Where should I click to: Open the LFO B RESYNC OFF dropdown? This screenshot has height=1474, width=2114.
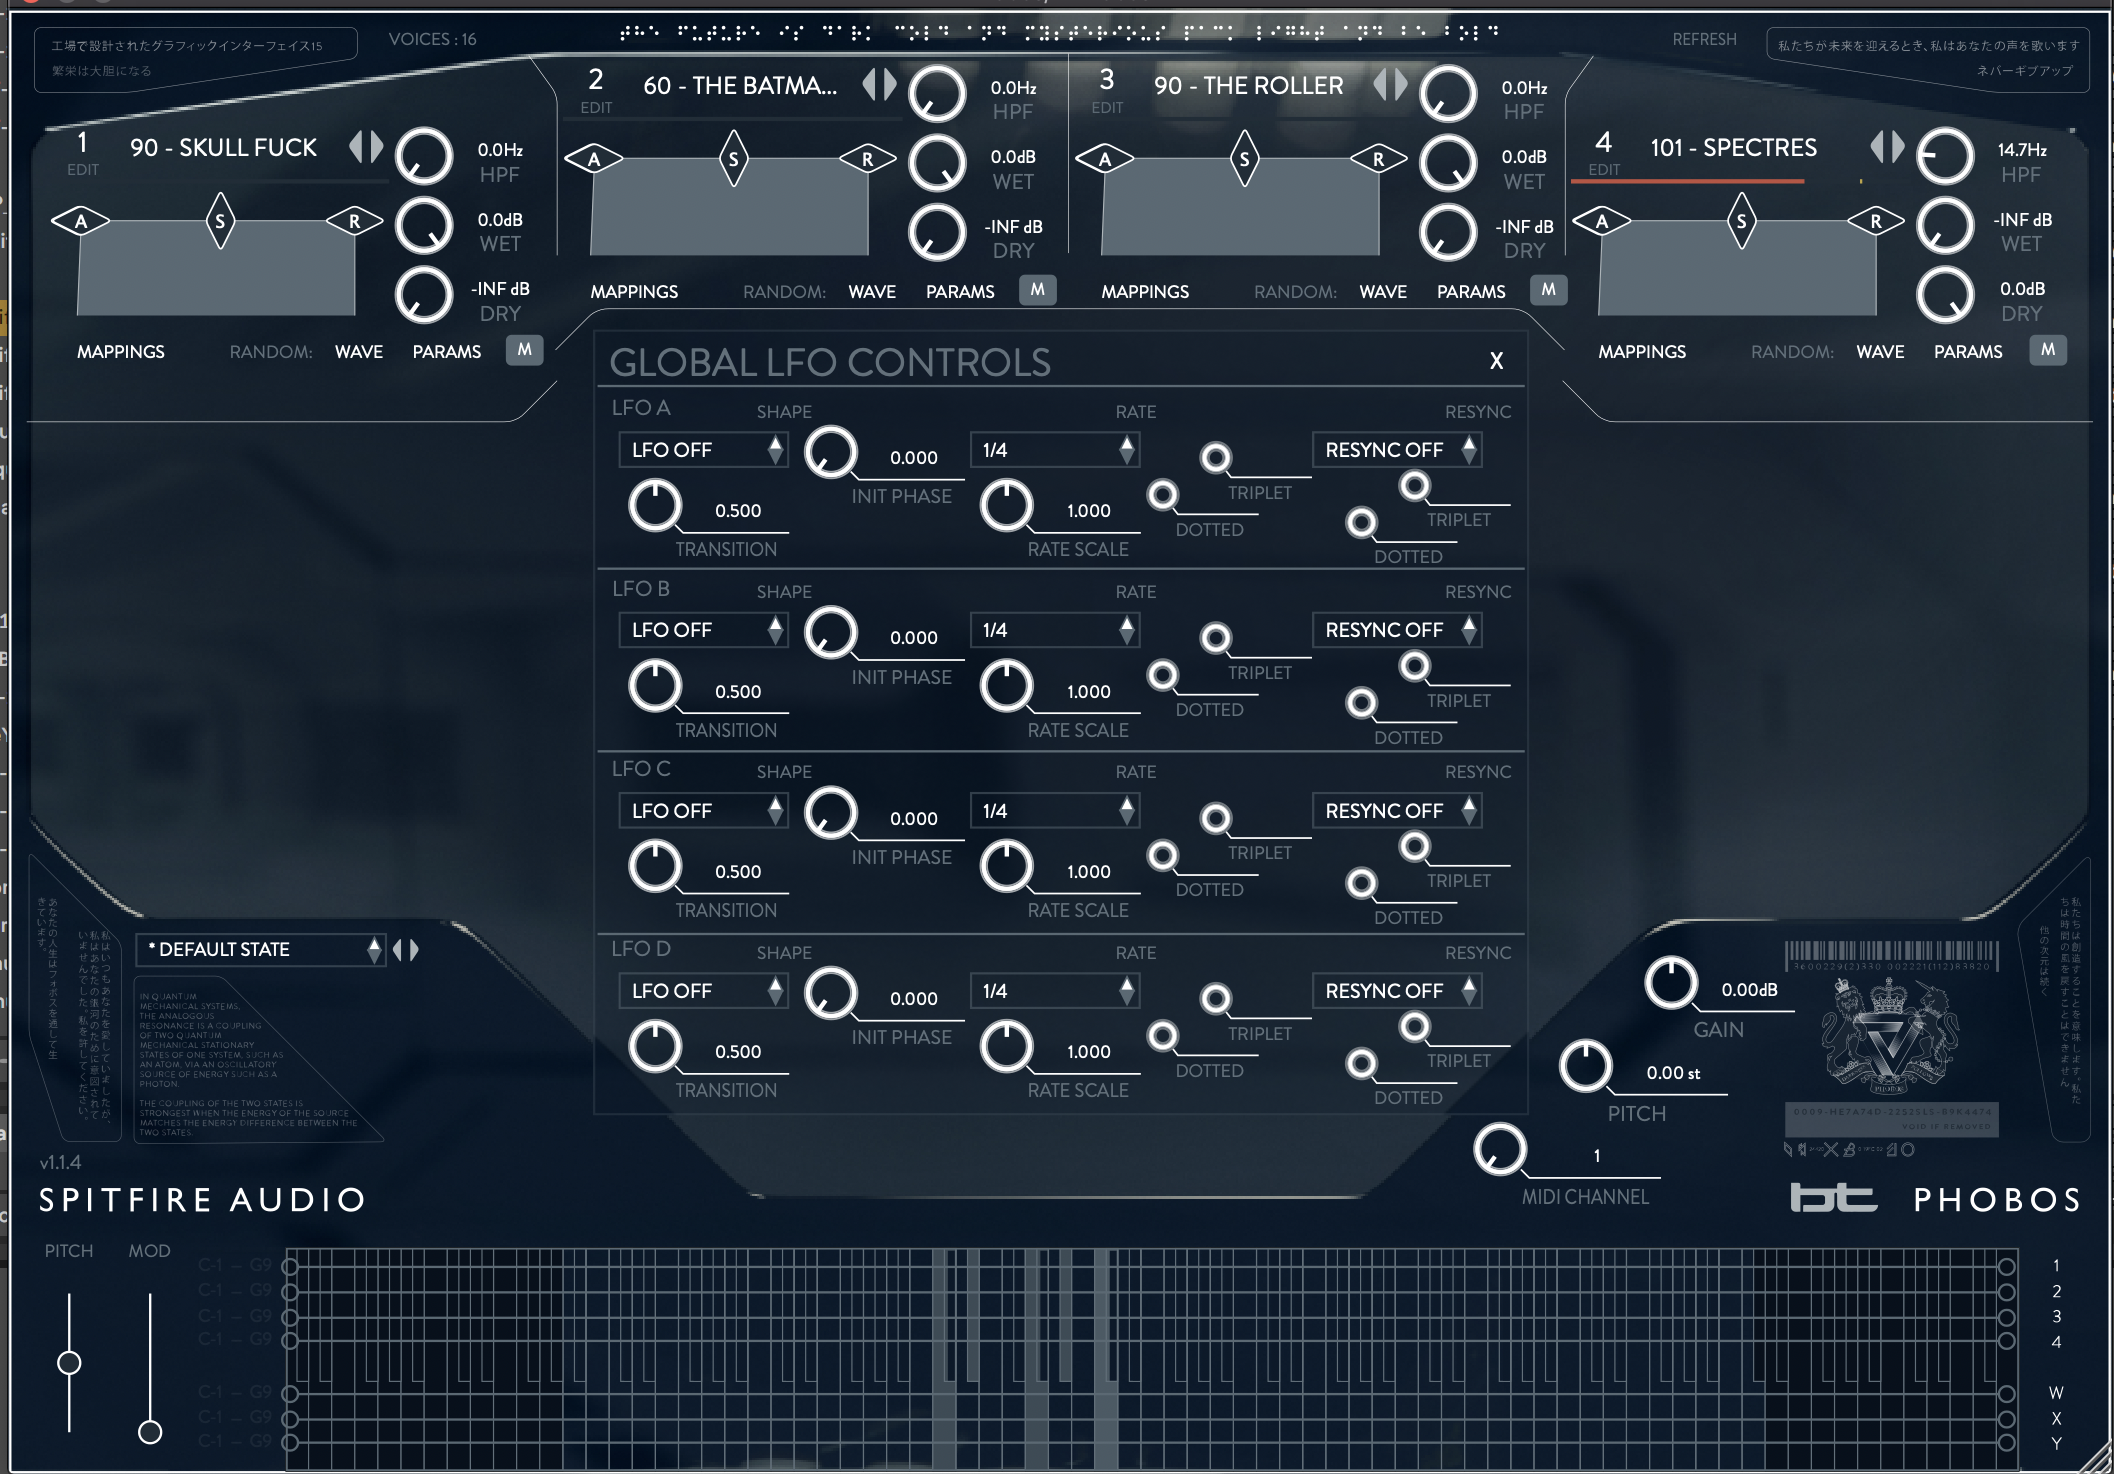click(1397, 630)
